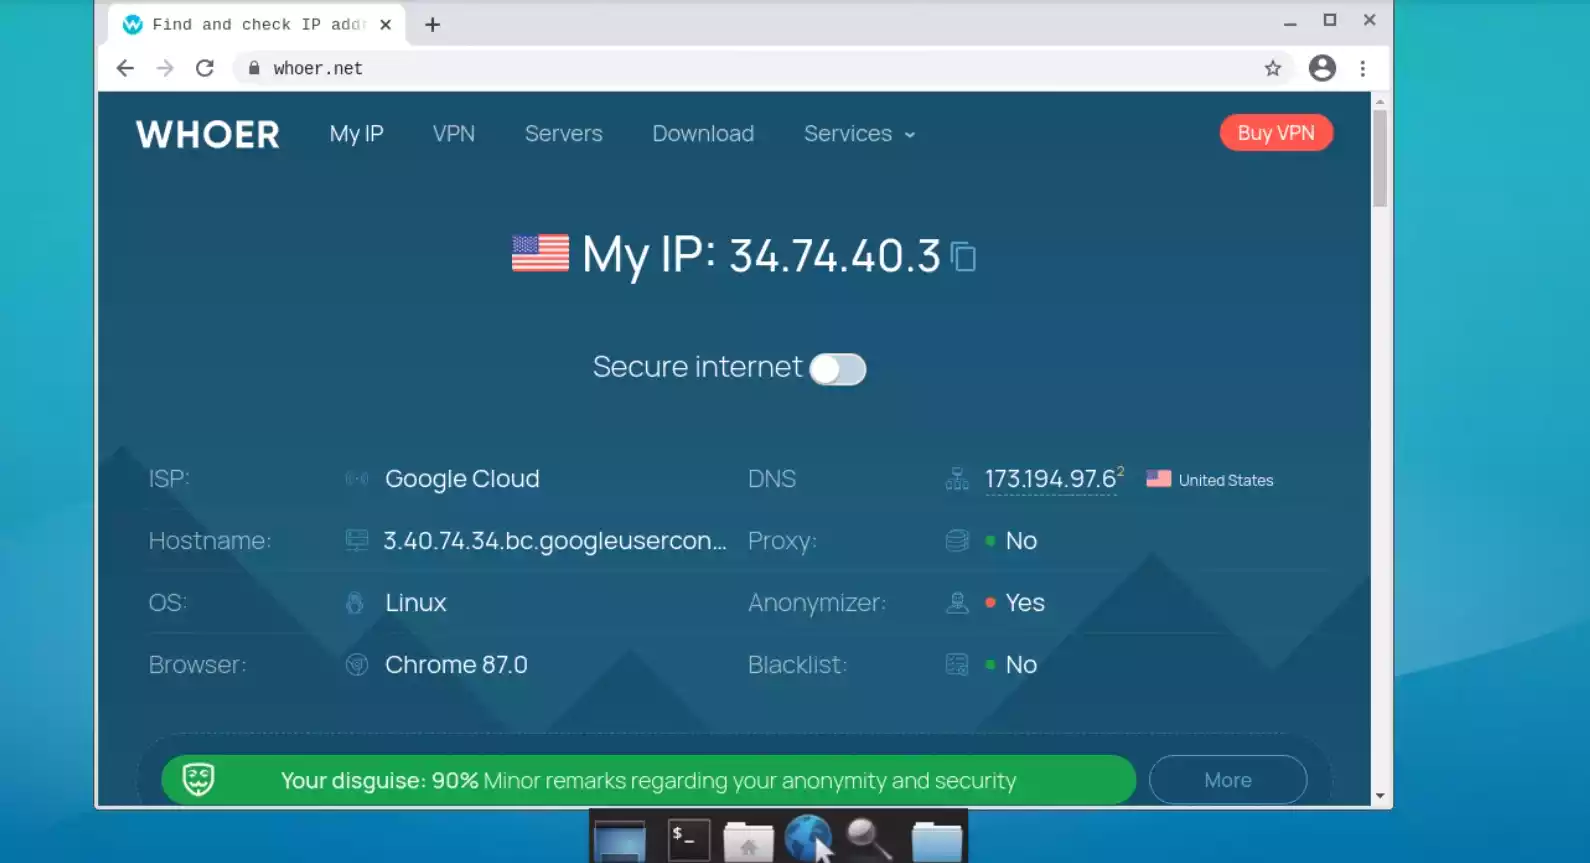The height and width of the screenshot is (863, 1590).
Task: Open the web browser globe in dock
Action: pos(808,838)
